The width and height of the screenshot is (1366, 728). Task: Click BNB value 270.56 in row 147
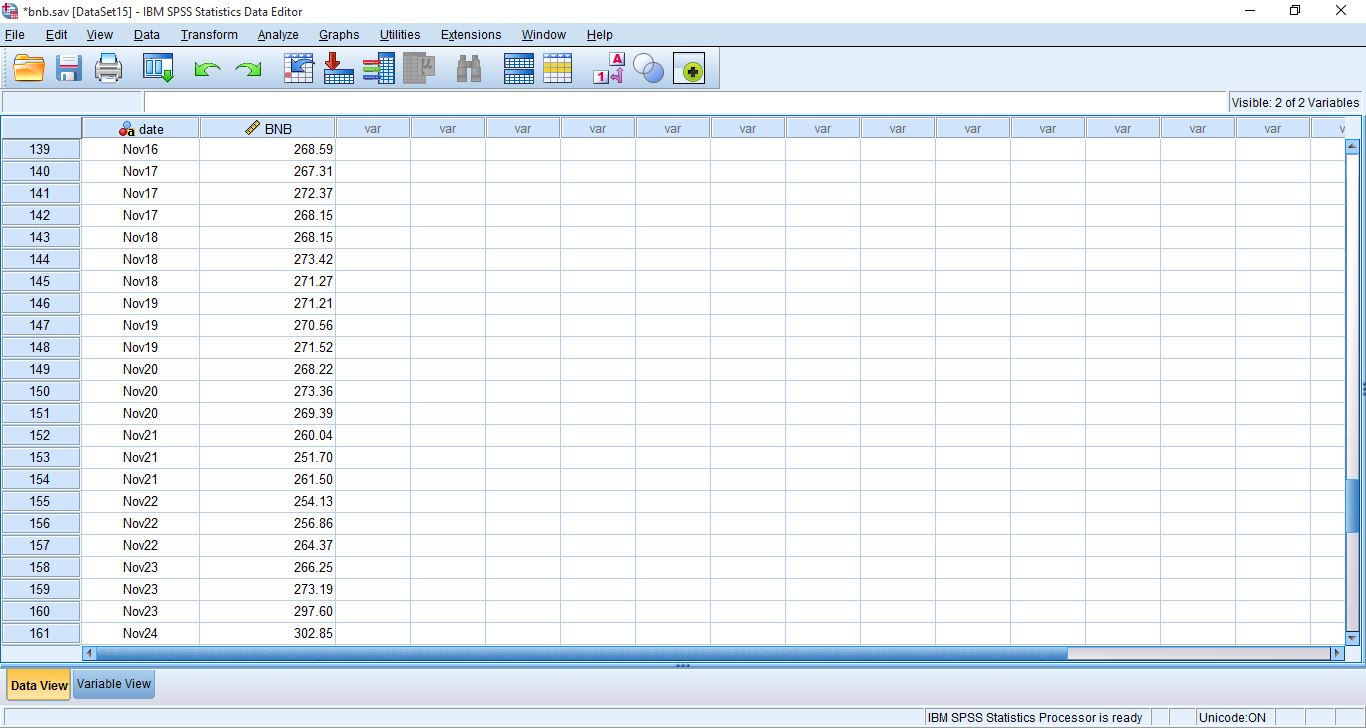[267, 325]
